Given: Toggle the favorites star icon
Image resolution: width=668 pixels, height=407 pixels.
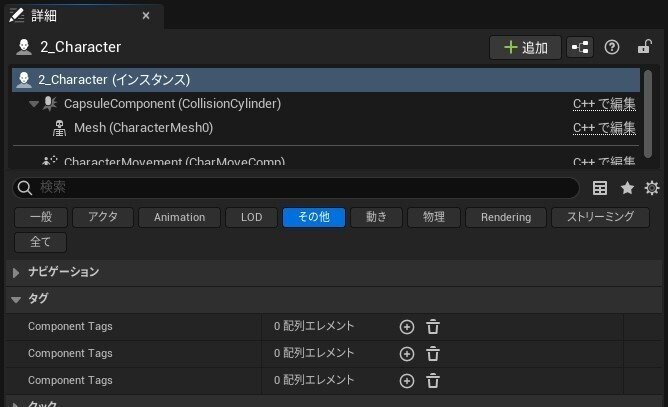Looking at the screenshot, I should coord(627,188).
